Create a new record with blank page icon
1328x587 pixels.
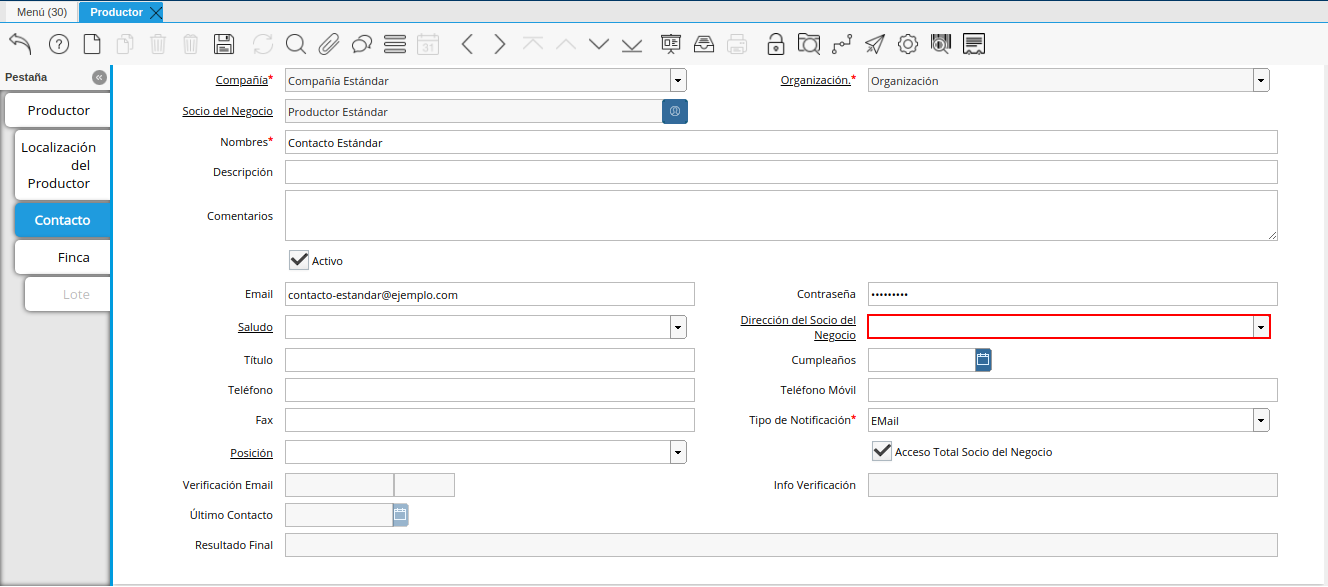[x=92, y=44]
